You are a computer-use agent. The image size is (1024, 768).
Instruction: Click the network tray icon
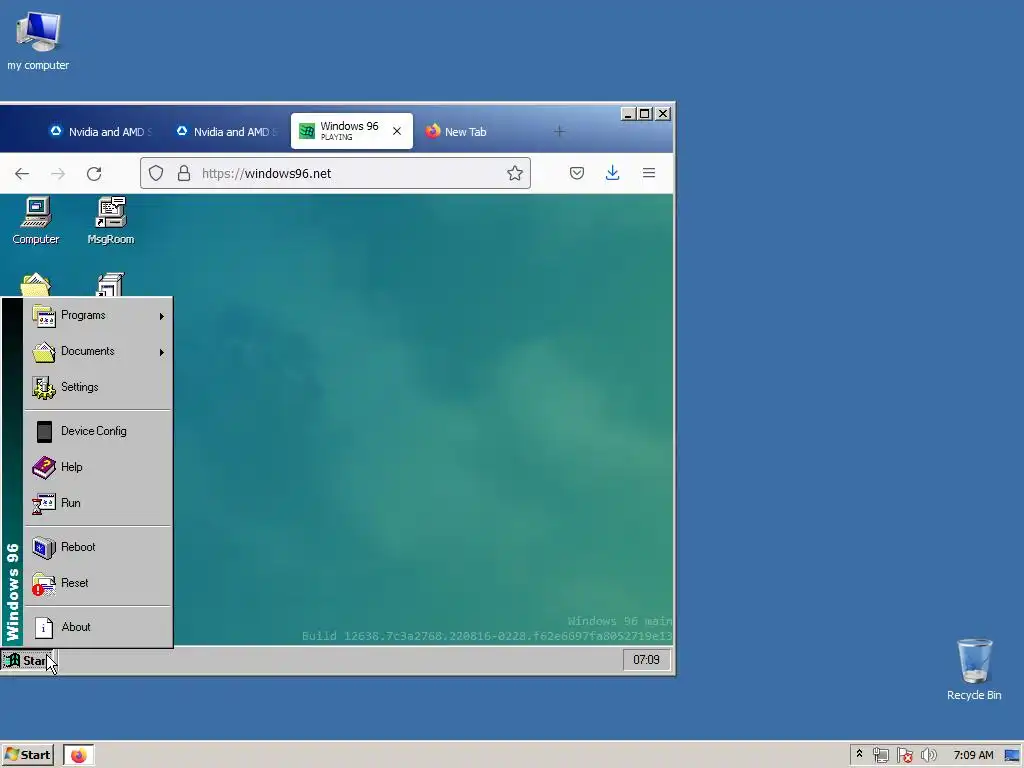coord(881,755)
